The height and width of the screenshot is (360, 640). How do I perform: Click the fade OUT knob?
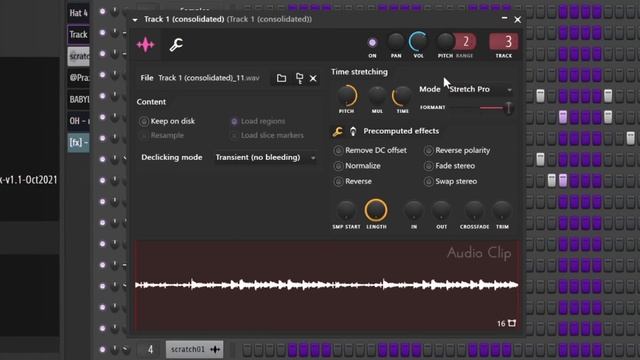click(441, 210)
